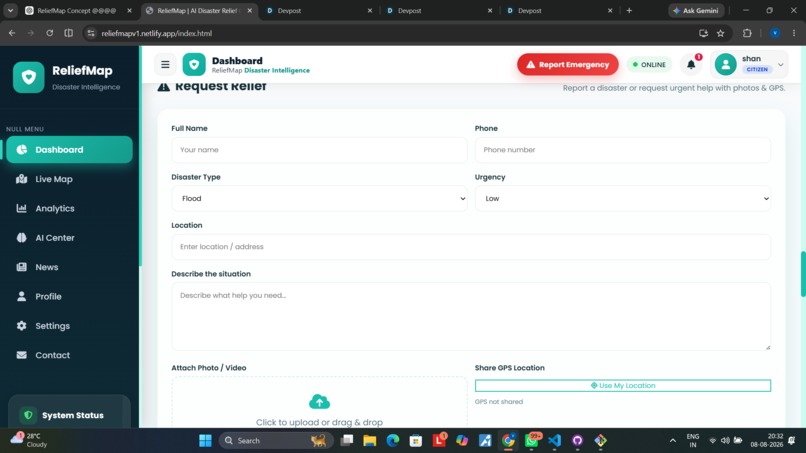This screenshot has height=453, width=806.
Task: Click the AI Center brain icon
Action: 22,238
